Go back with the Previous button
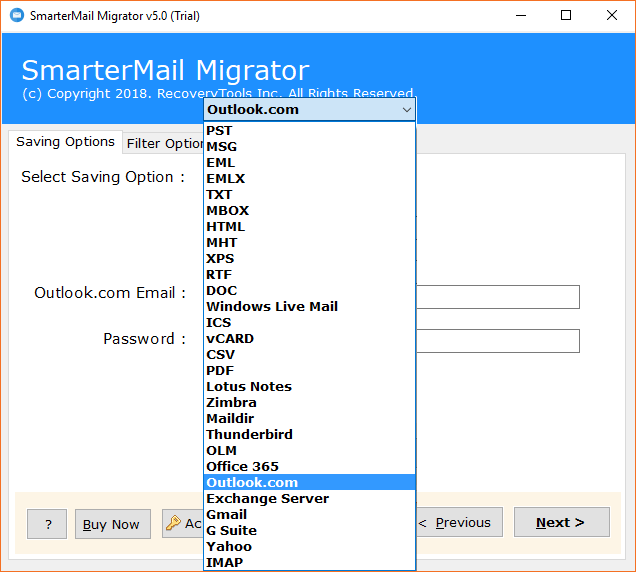Image resolution: width=636 pixels, height=572 pixels. tap(459, 522)
